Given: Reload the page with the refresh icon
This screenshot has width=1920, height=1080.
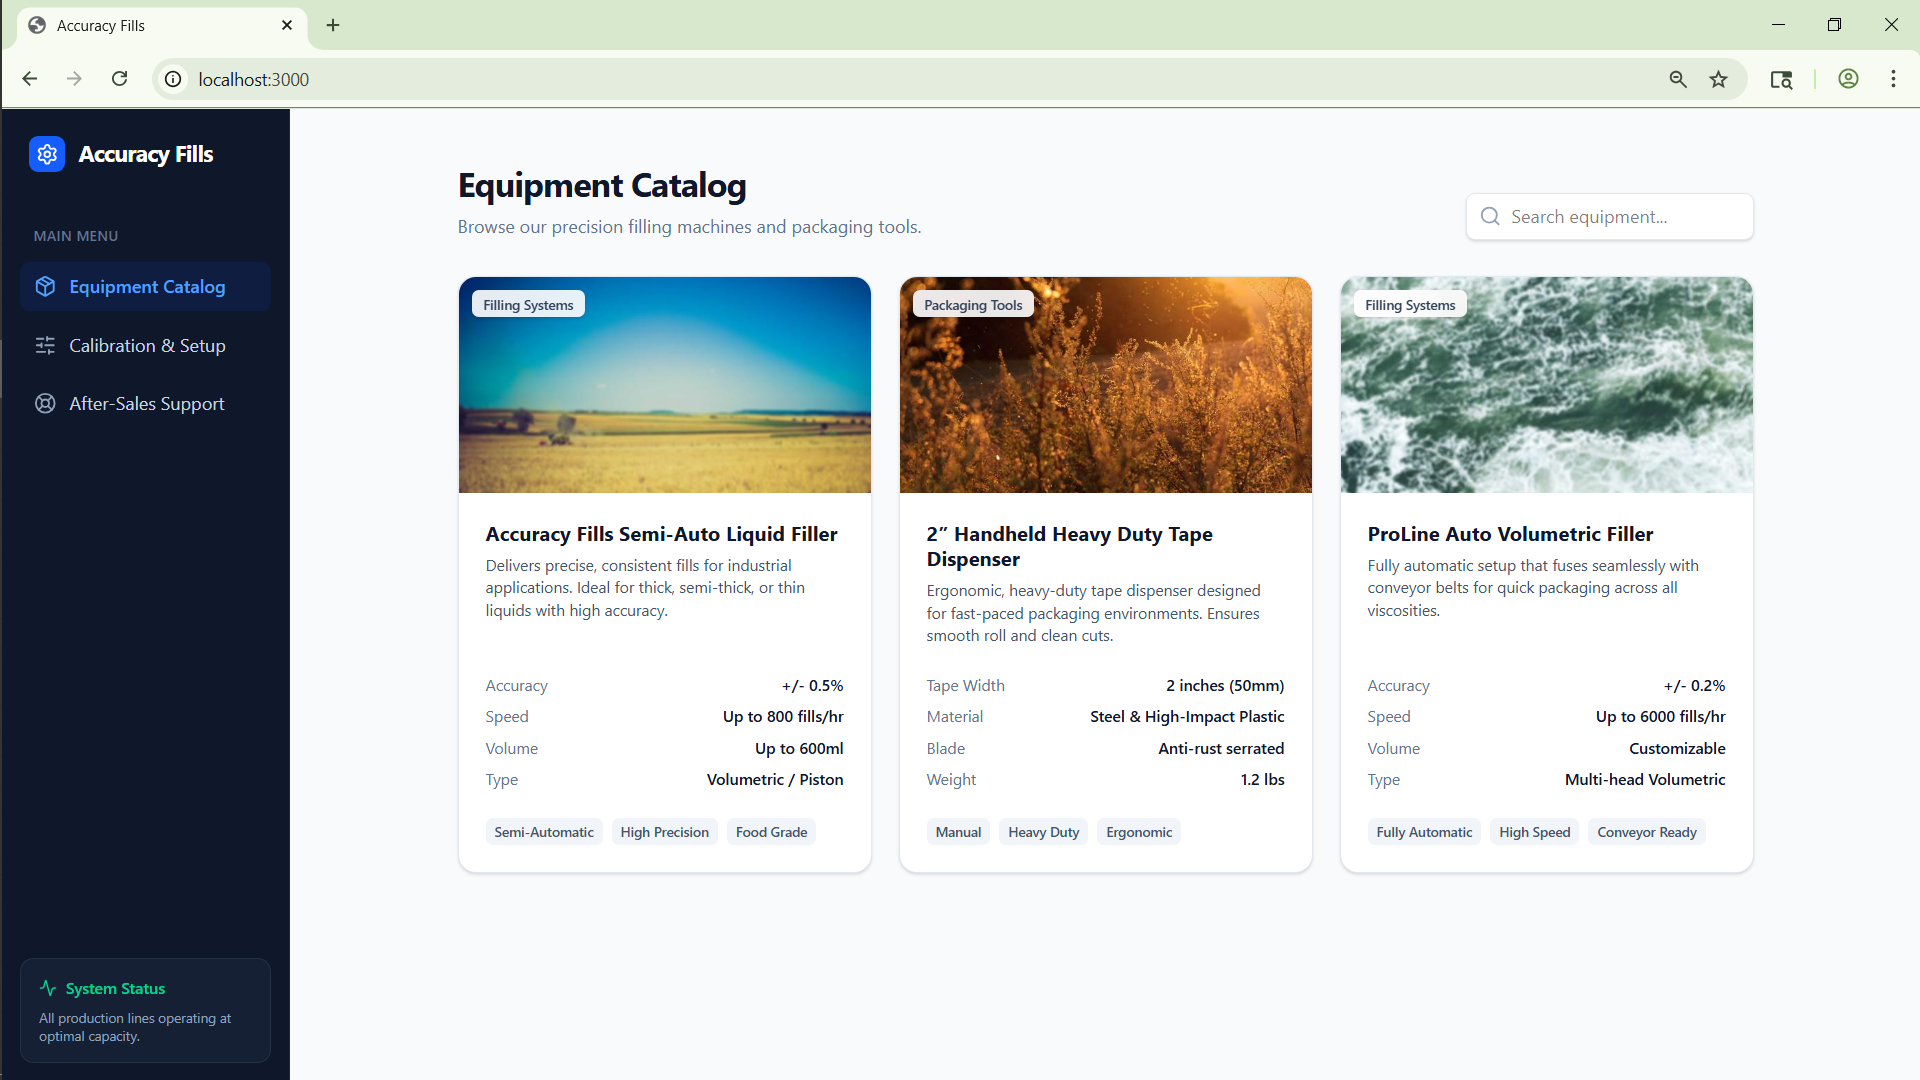Looking at the screenshot, I should (x=119, y=79).
